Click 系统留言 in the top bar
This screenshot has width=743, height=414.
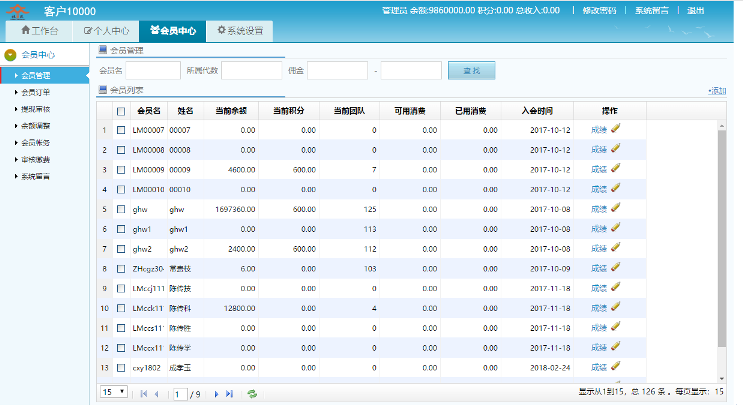click(x=652, y=10)
